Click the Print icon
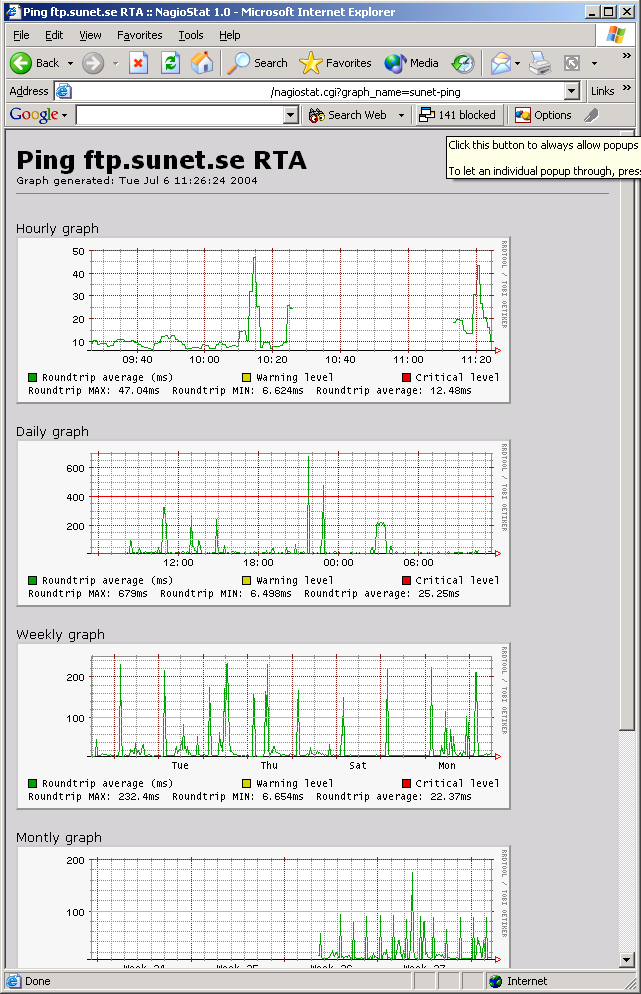This screenshot has width=641, height=994. tap(540, 63)
